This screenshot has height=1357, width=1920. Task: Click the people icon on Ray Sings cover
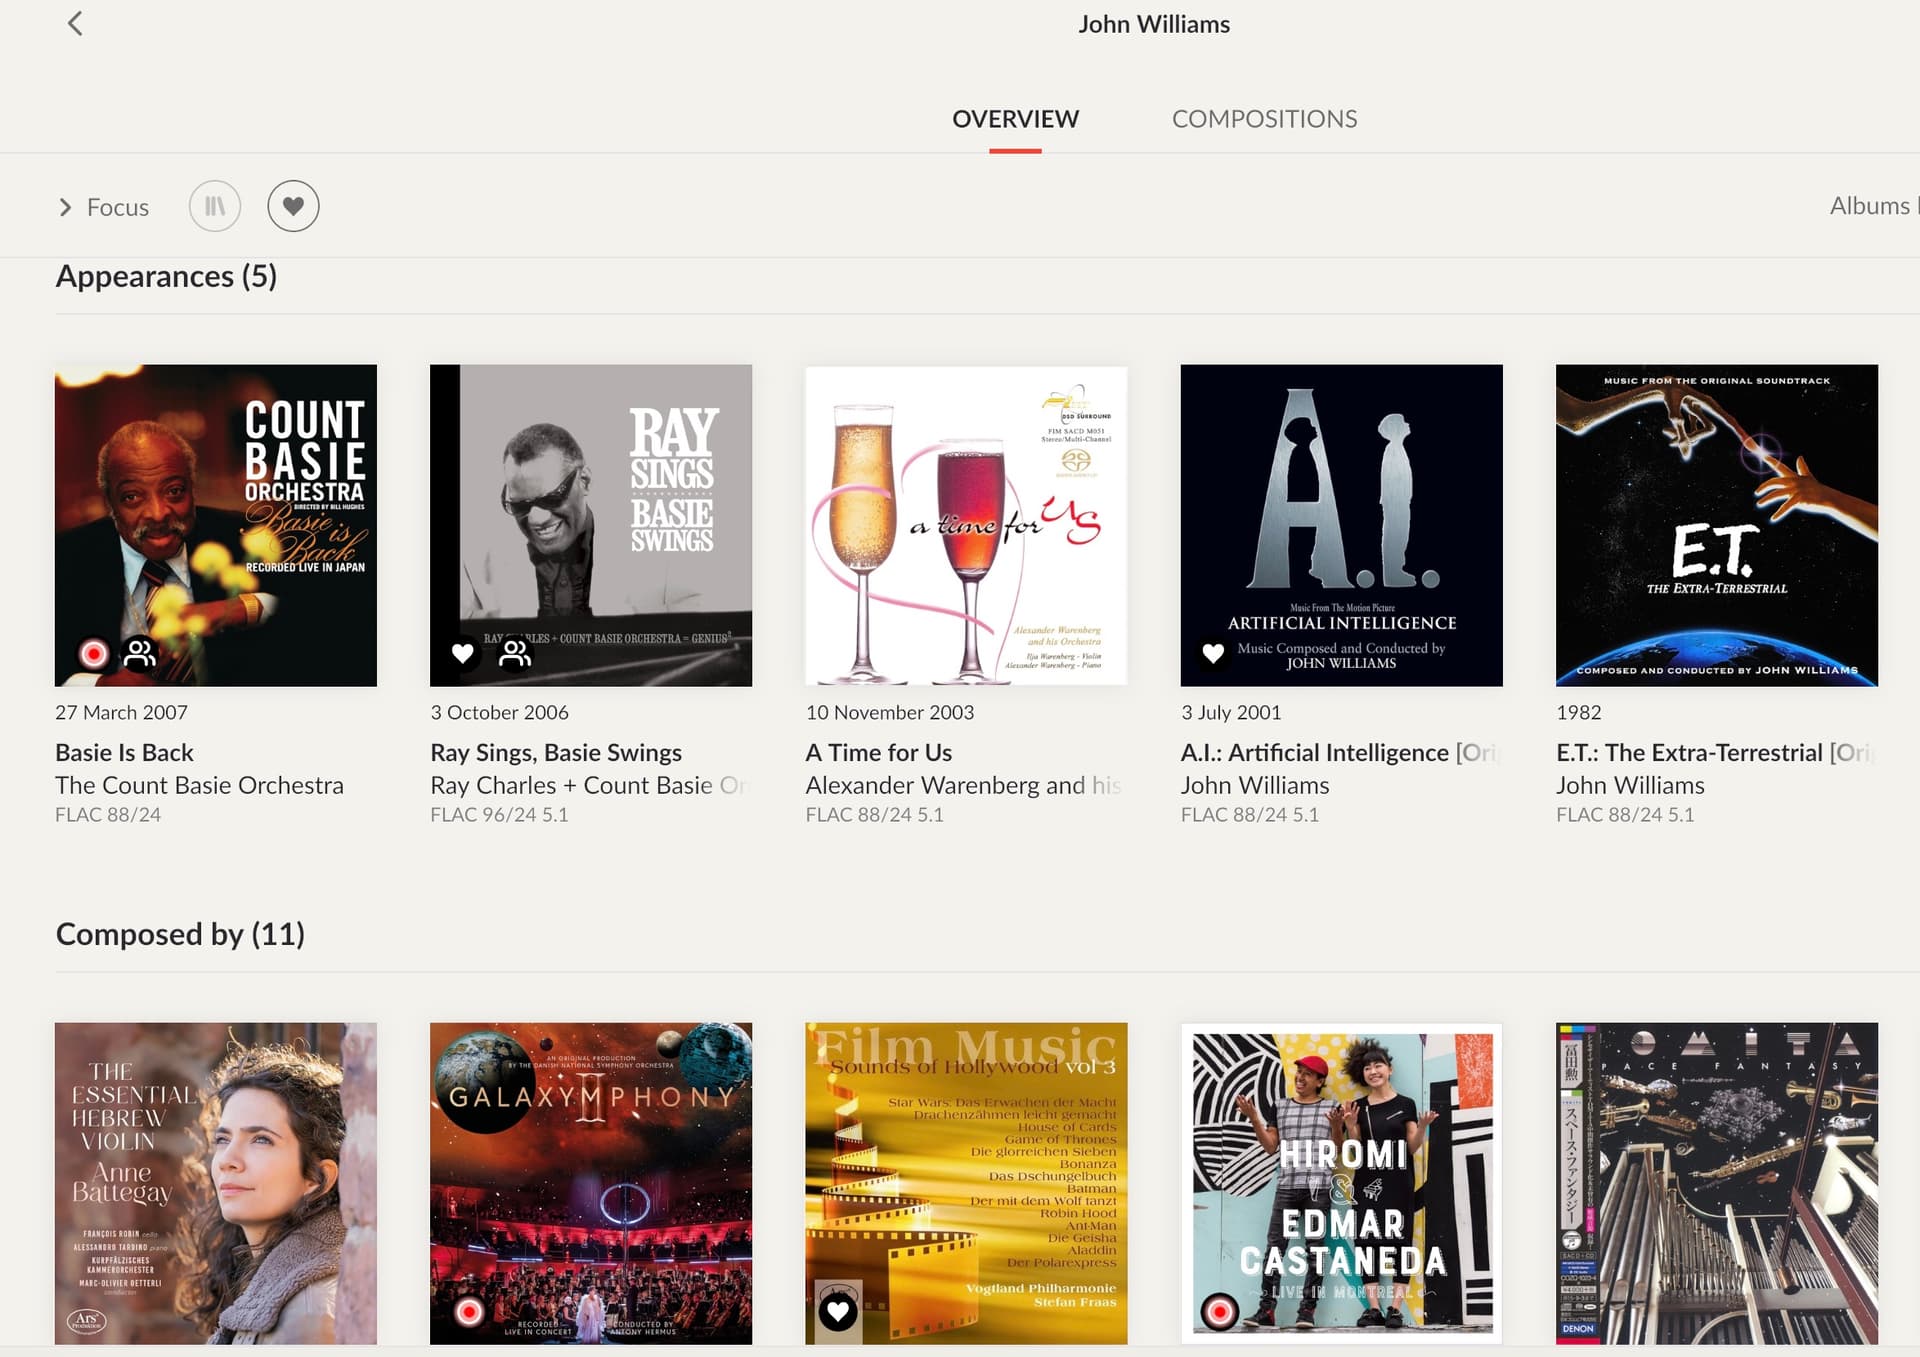click(515, 653)
